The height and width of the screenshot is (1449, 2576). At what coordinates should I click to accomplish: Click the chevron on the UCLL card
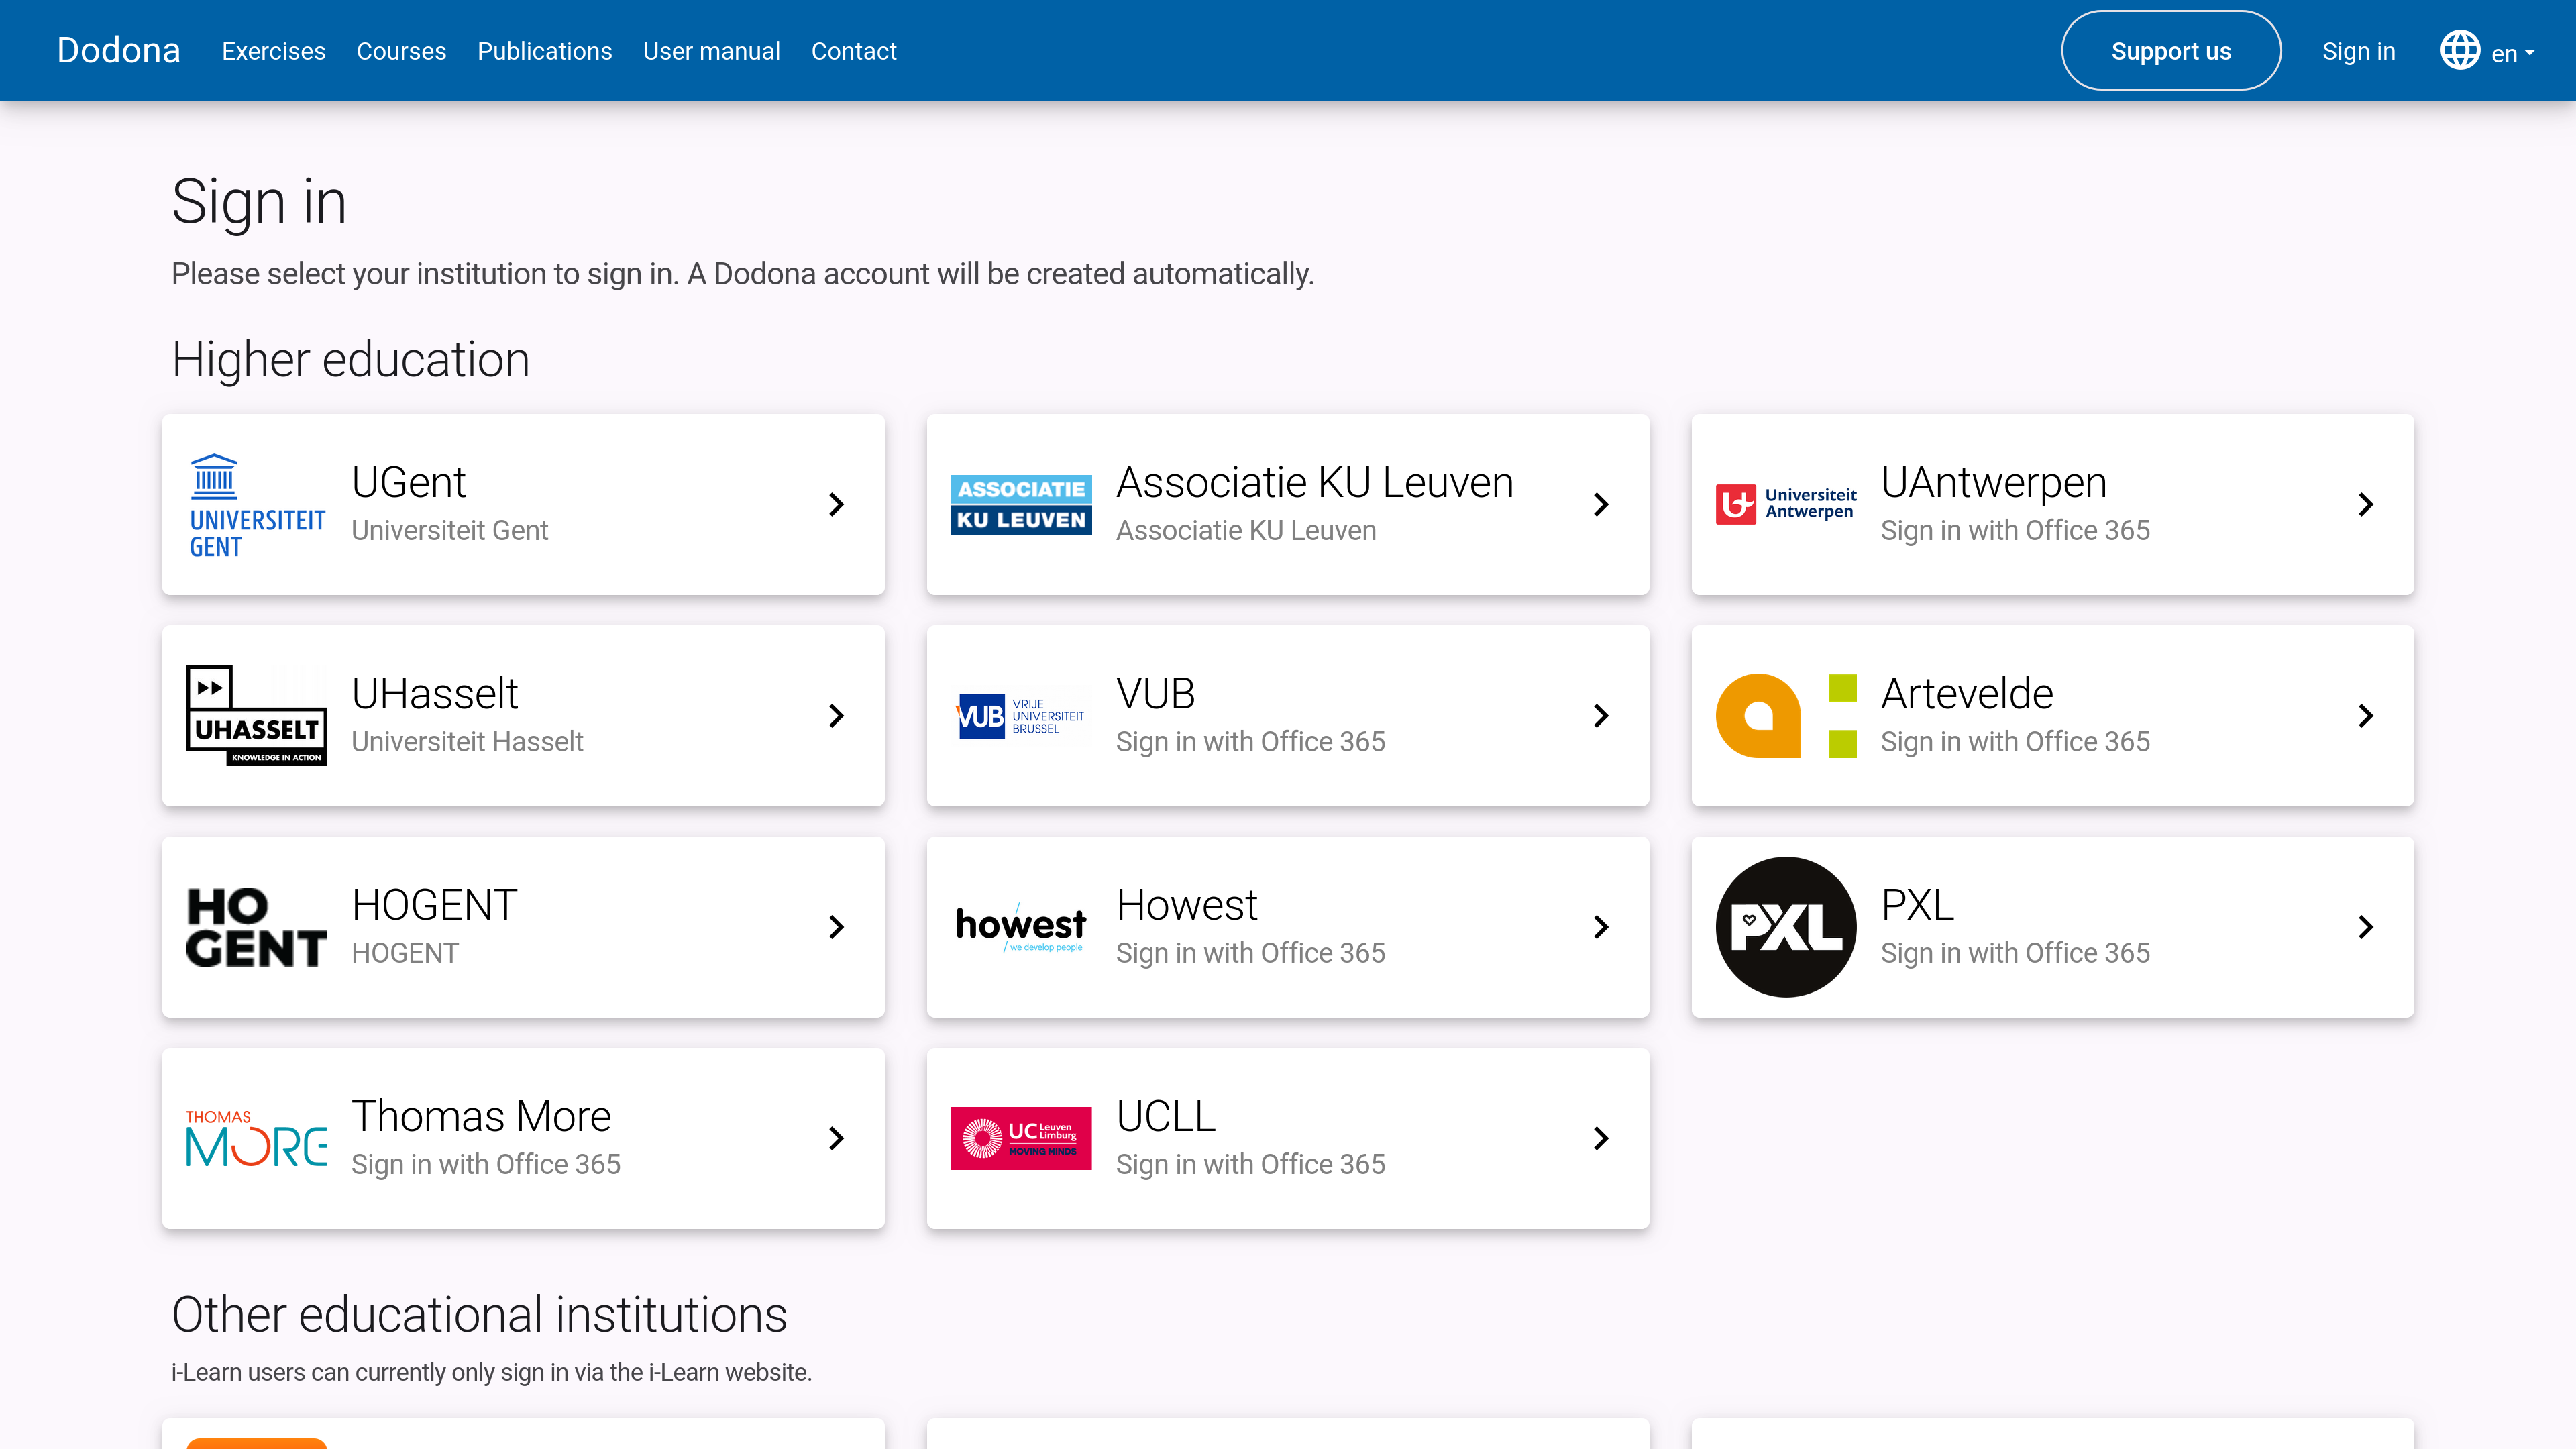[1601, 1138]
